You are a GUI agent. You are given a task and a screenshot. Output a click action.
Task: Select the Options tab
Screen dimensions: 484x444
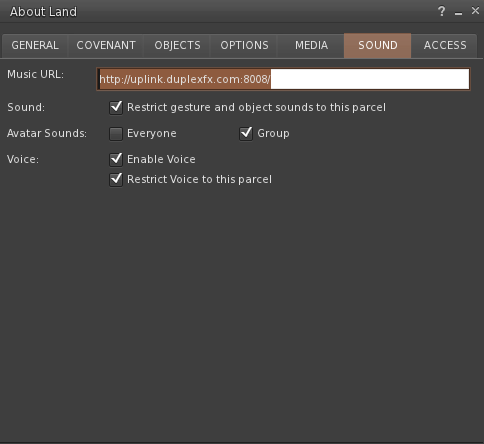[244, 45]
